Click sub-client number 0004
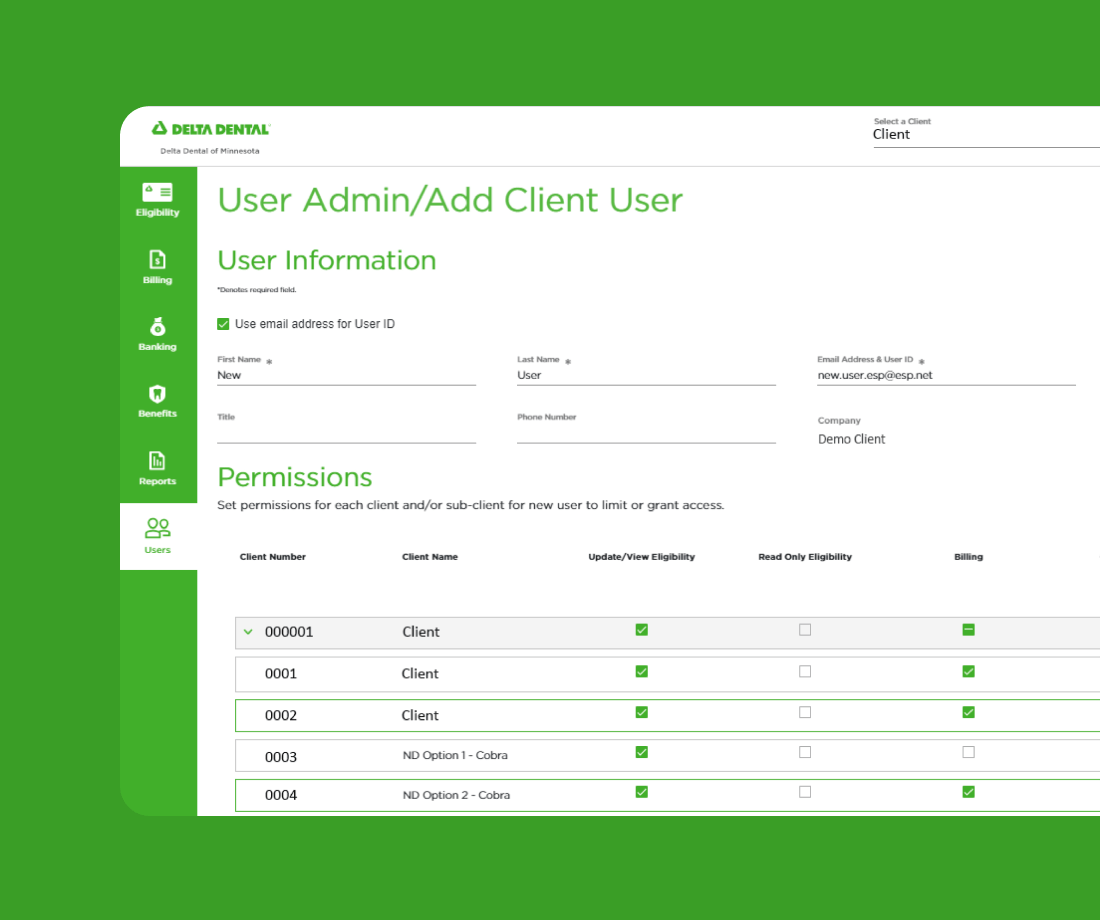The width and height of the screenshot is (1100, 920). pyautogui.click(x=281, y=795)
